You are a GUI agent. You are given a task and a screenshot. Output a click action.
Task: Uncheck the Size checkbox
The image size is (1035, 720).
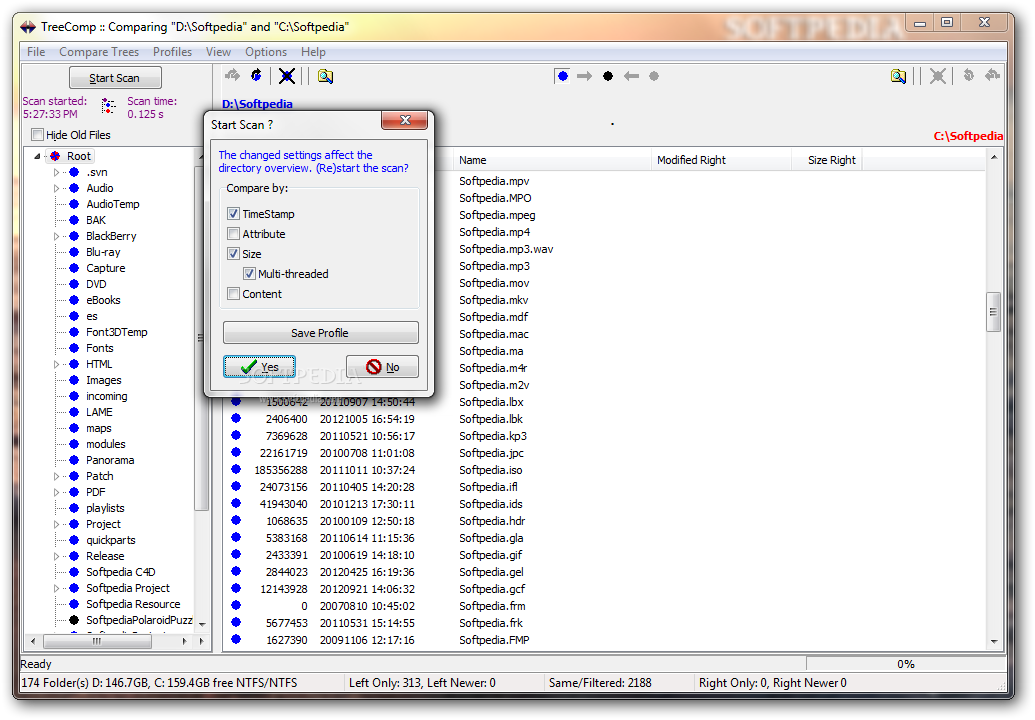tap(233, 253)
